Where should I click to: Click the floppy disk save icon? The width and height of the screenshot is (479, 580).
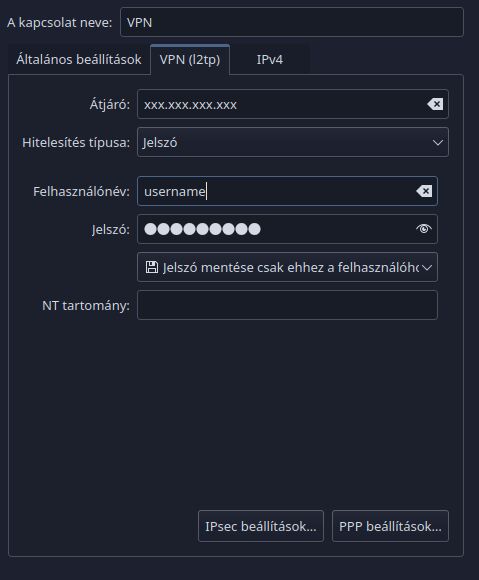(152, 267)
